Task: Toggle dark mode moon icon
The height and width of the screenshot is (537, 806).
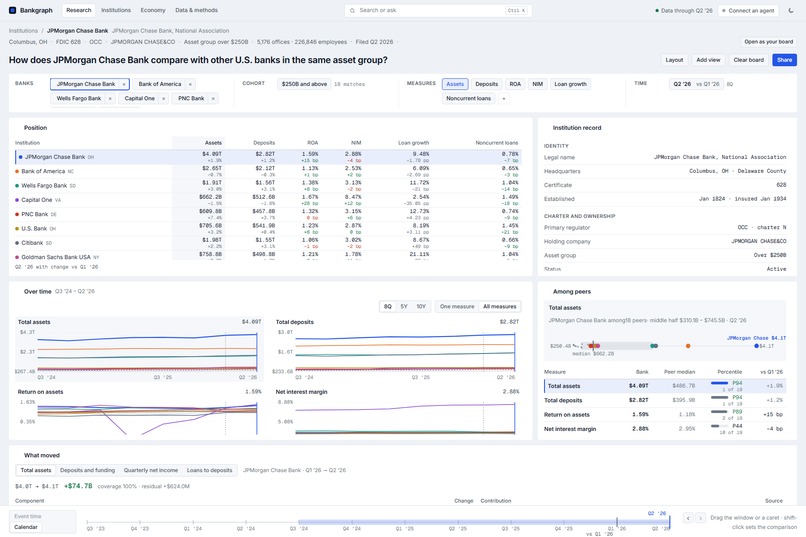Action: coord(791,10)
